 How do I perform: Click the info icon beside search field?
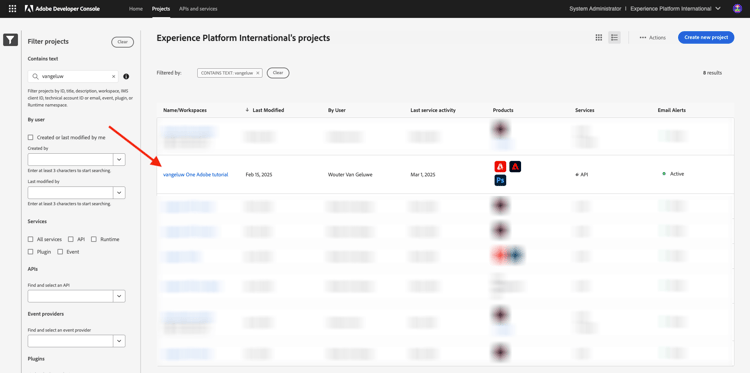pos(126,76)
